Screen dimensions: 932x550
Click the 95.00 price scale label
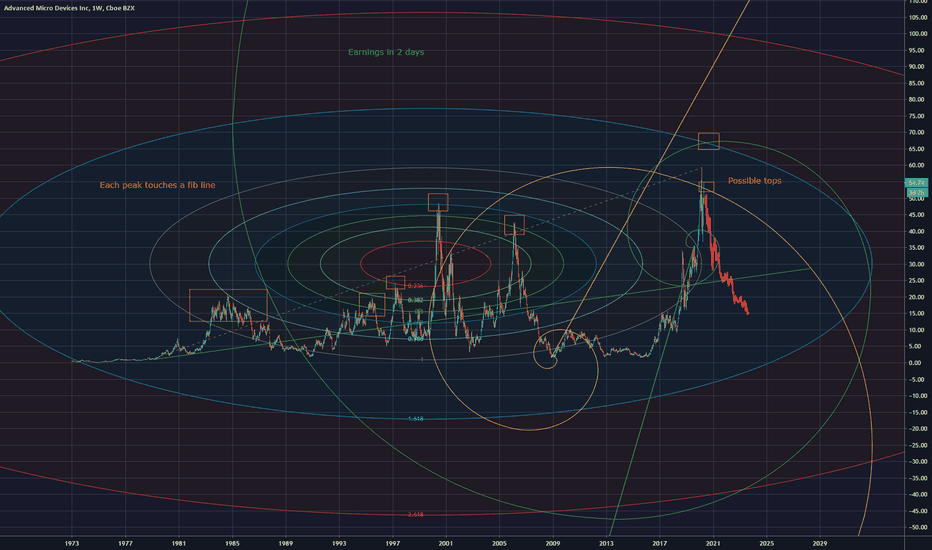(918, 51)
